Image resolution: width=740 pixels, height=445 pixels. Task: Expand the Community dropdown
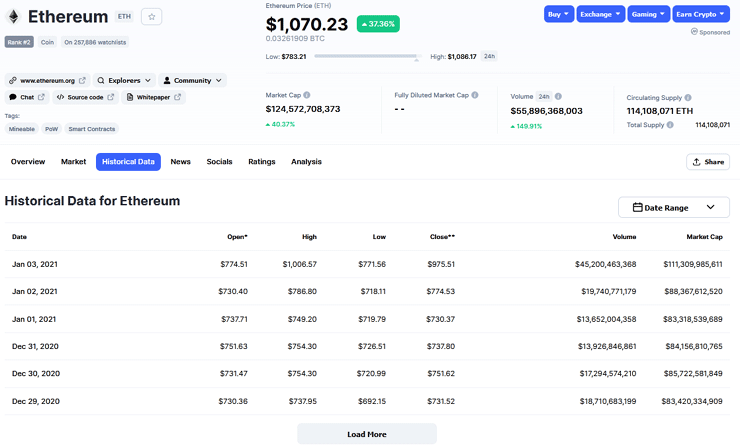[x=192, y=81]
